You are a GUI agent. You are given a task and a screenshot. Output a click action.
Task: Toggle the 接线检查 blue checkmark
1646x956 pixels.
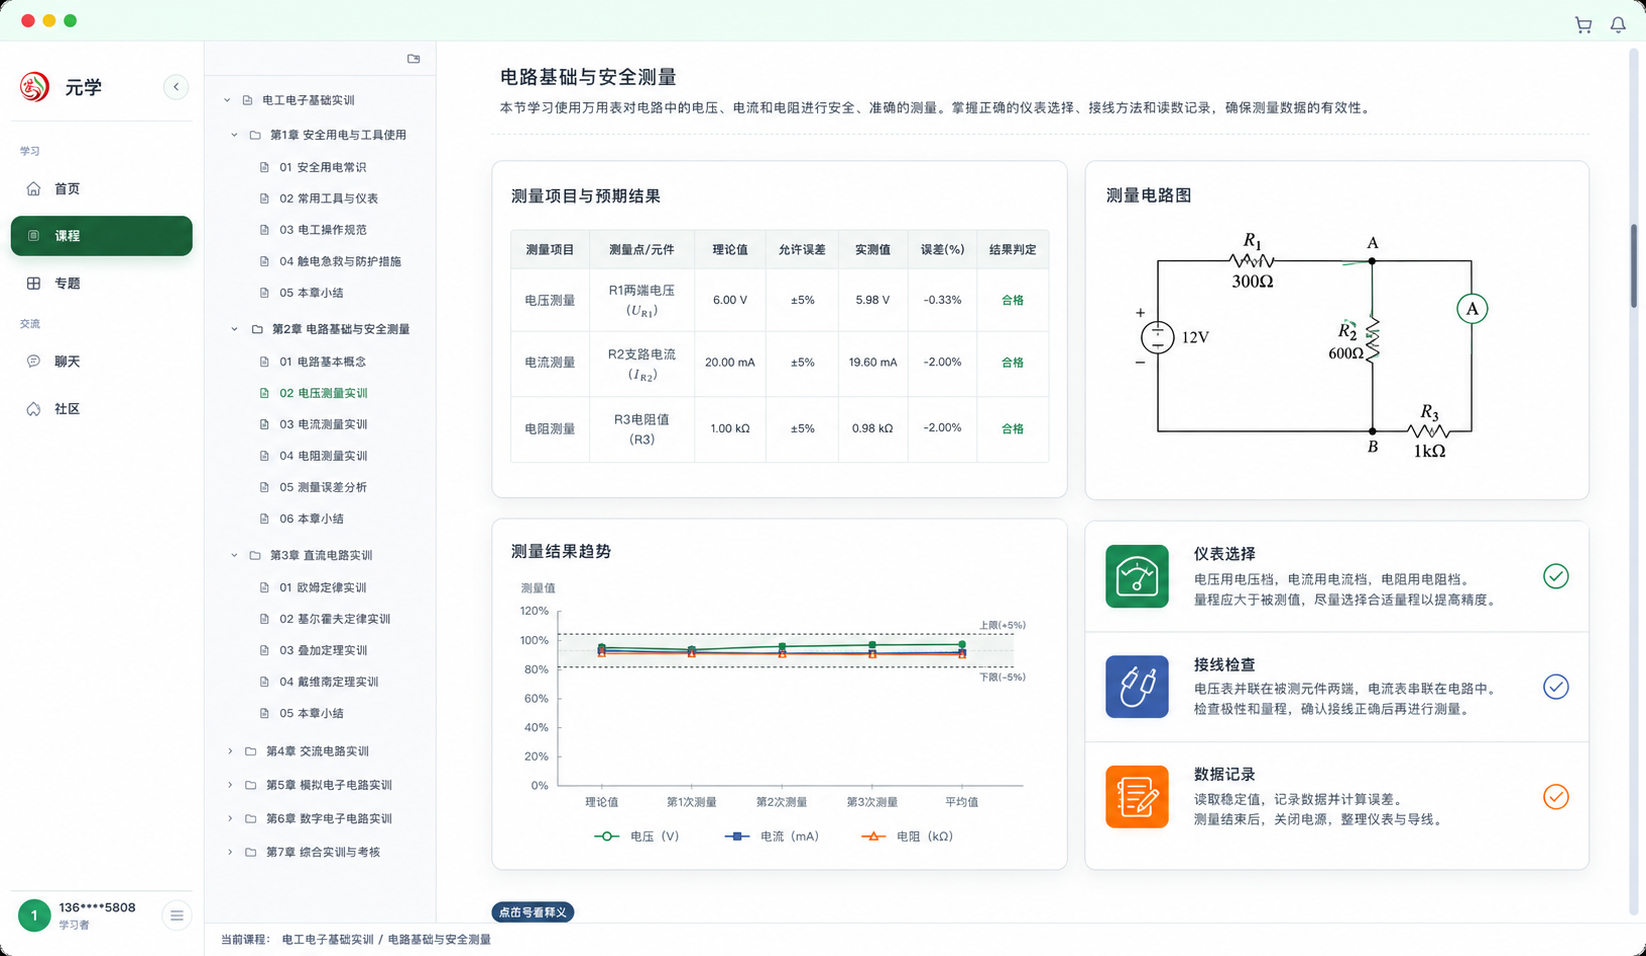click(1556, 687)
